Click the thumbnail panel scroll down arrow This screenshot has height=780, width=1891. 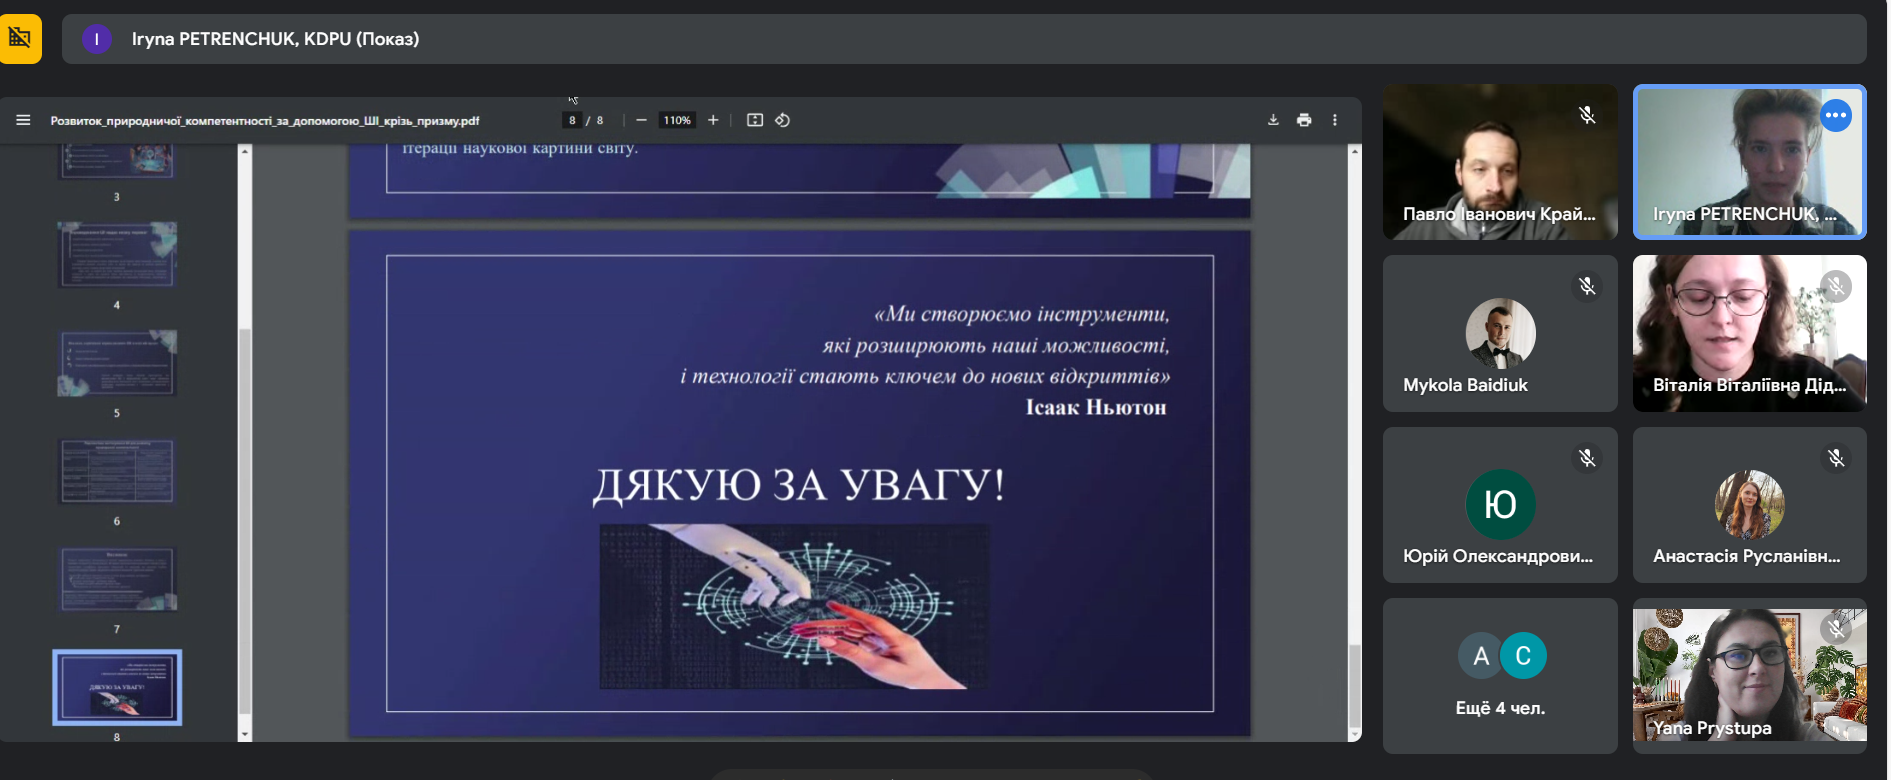click(x=245, y=734)
